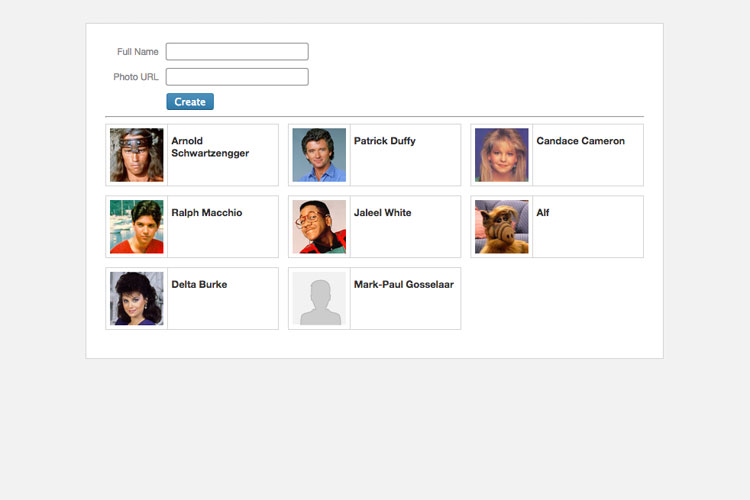Screen dimensions: 750x500
Task: Click the Photo URL input field
Action: [237, 77]
